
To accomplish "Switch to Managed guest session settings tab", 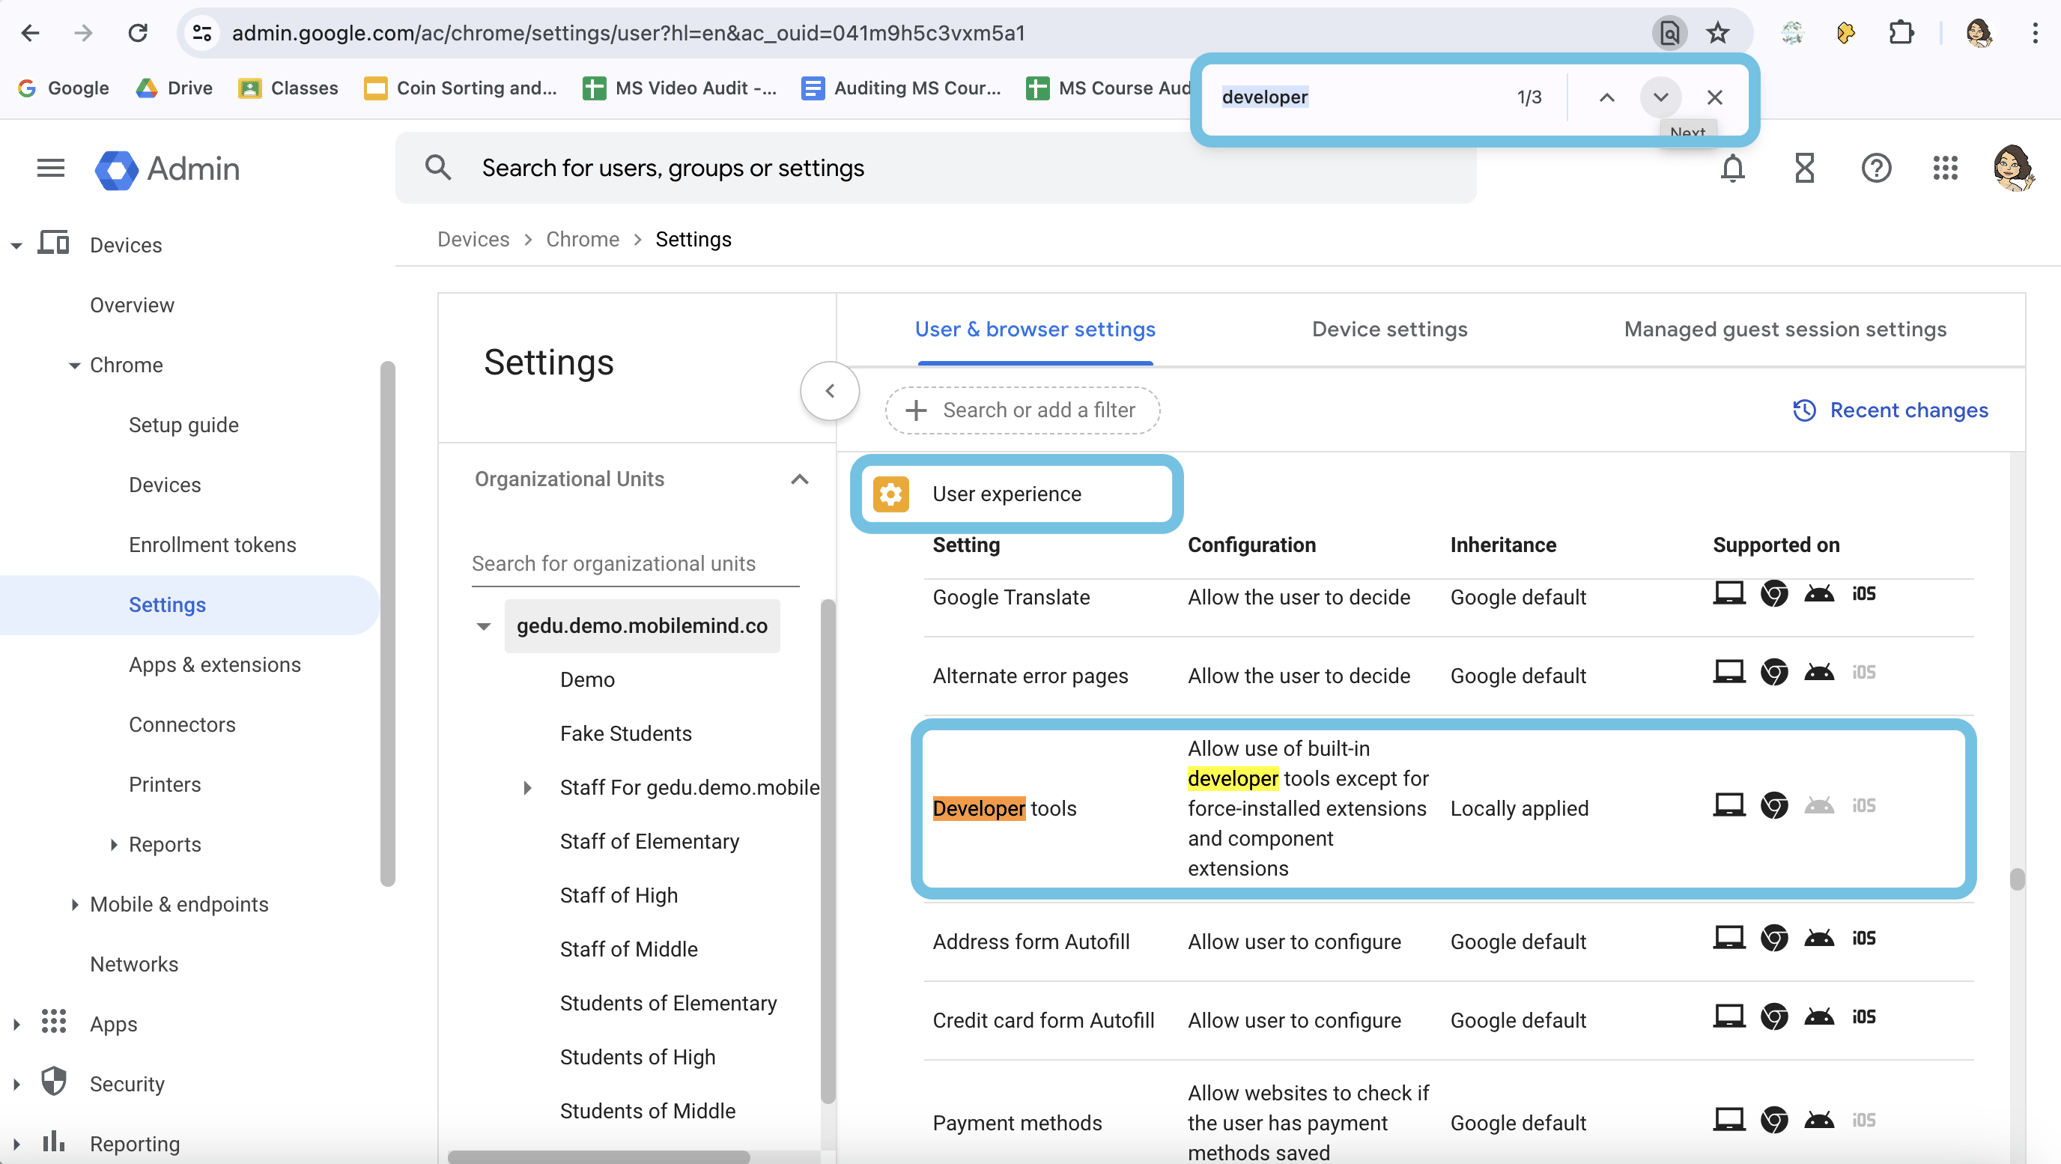I will (x=1784, y=330).
